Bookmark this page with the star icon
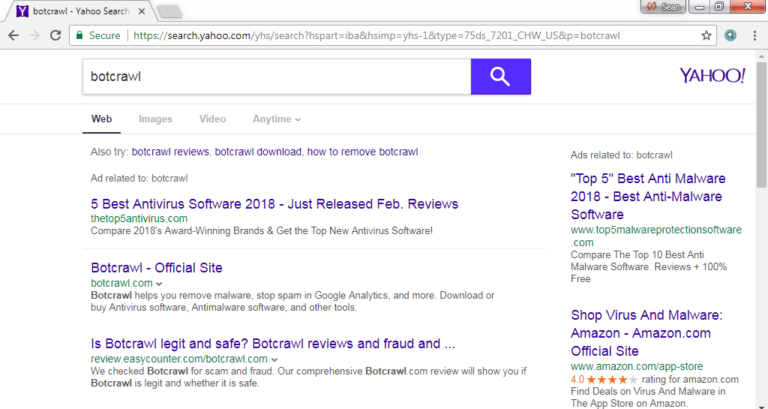 [x=706, y=35]
